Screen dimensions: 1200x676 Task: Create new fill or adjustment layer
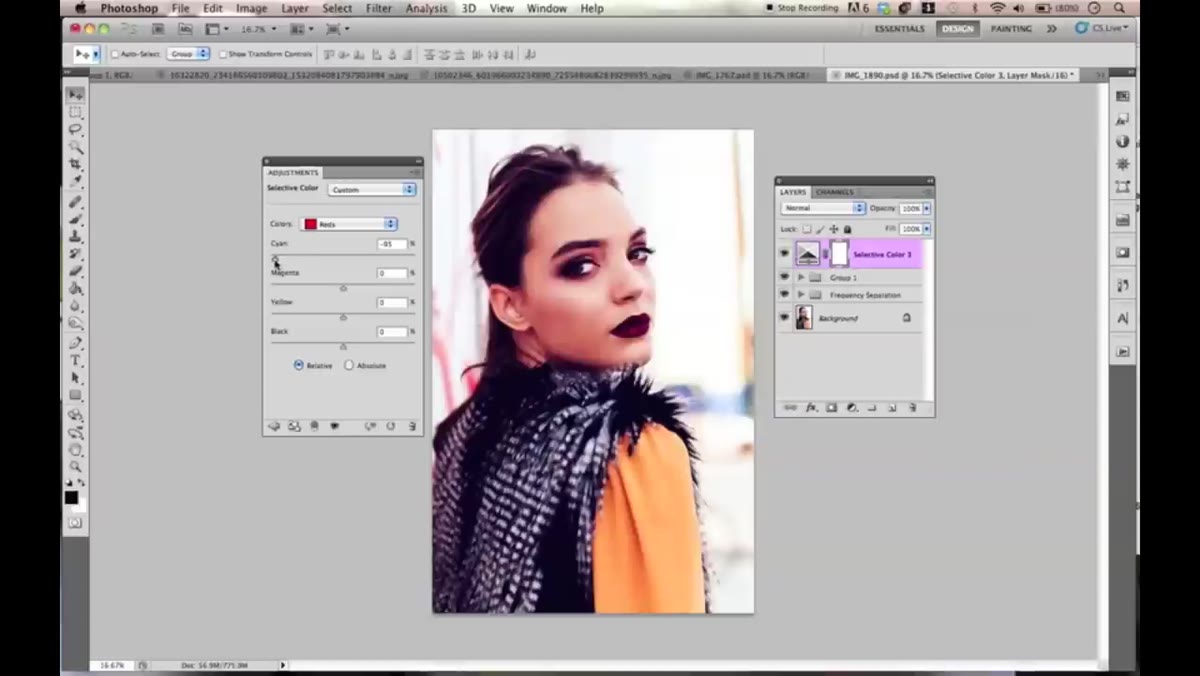click(851, 408)
